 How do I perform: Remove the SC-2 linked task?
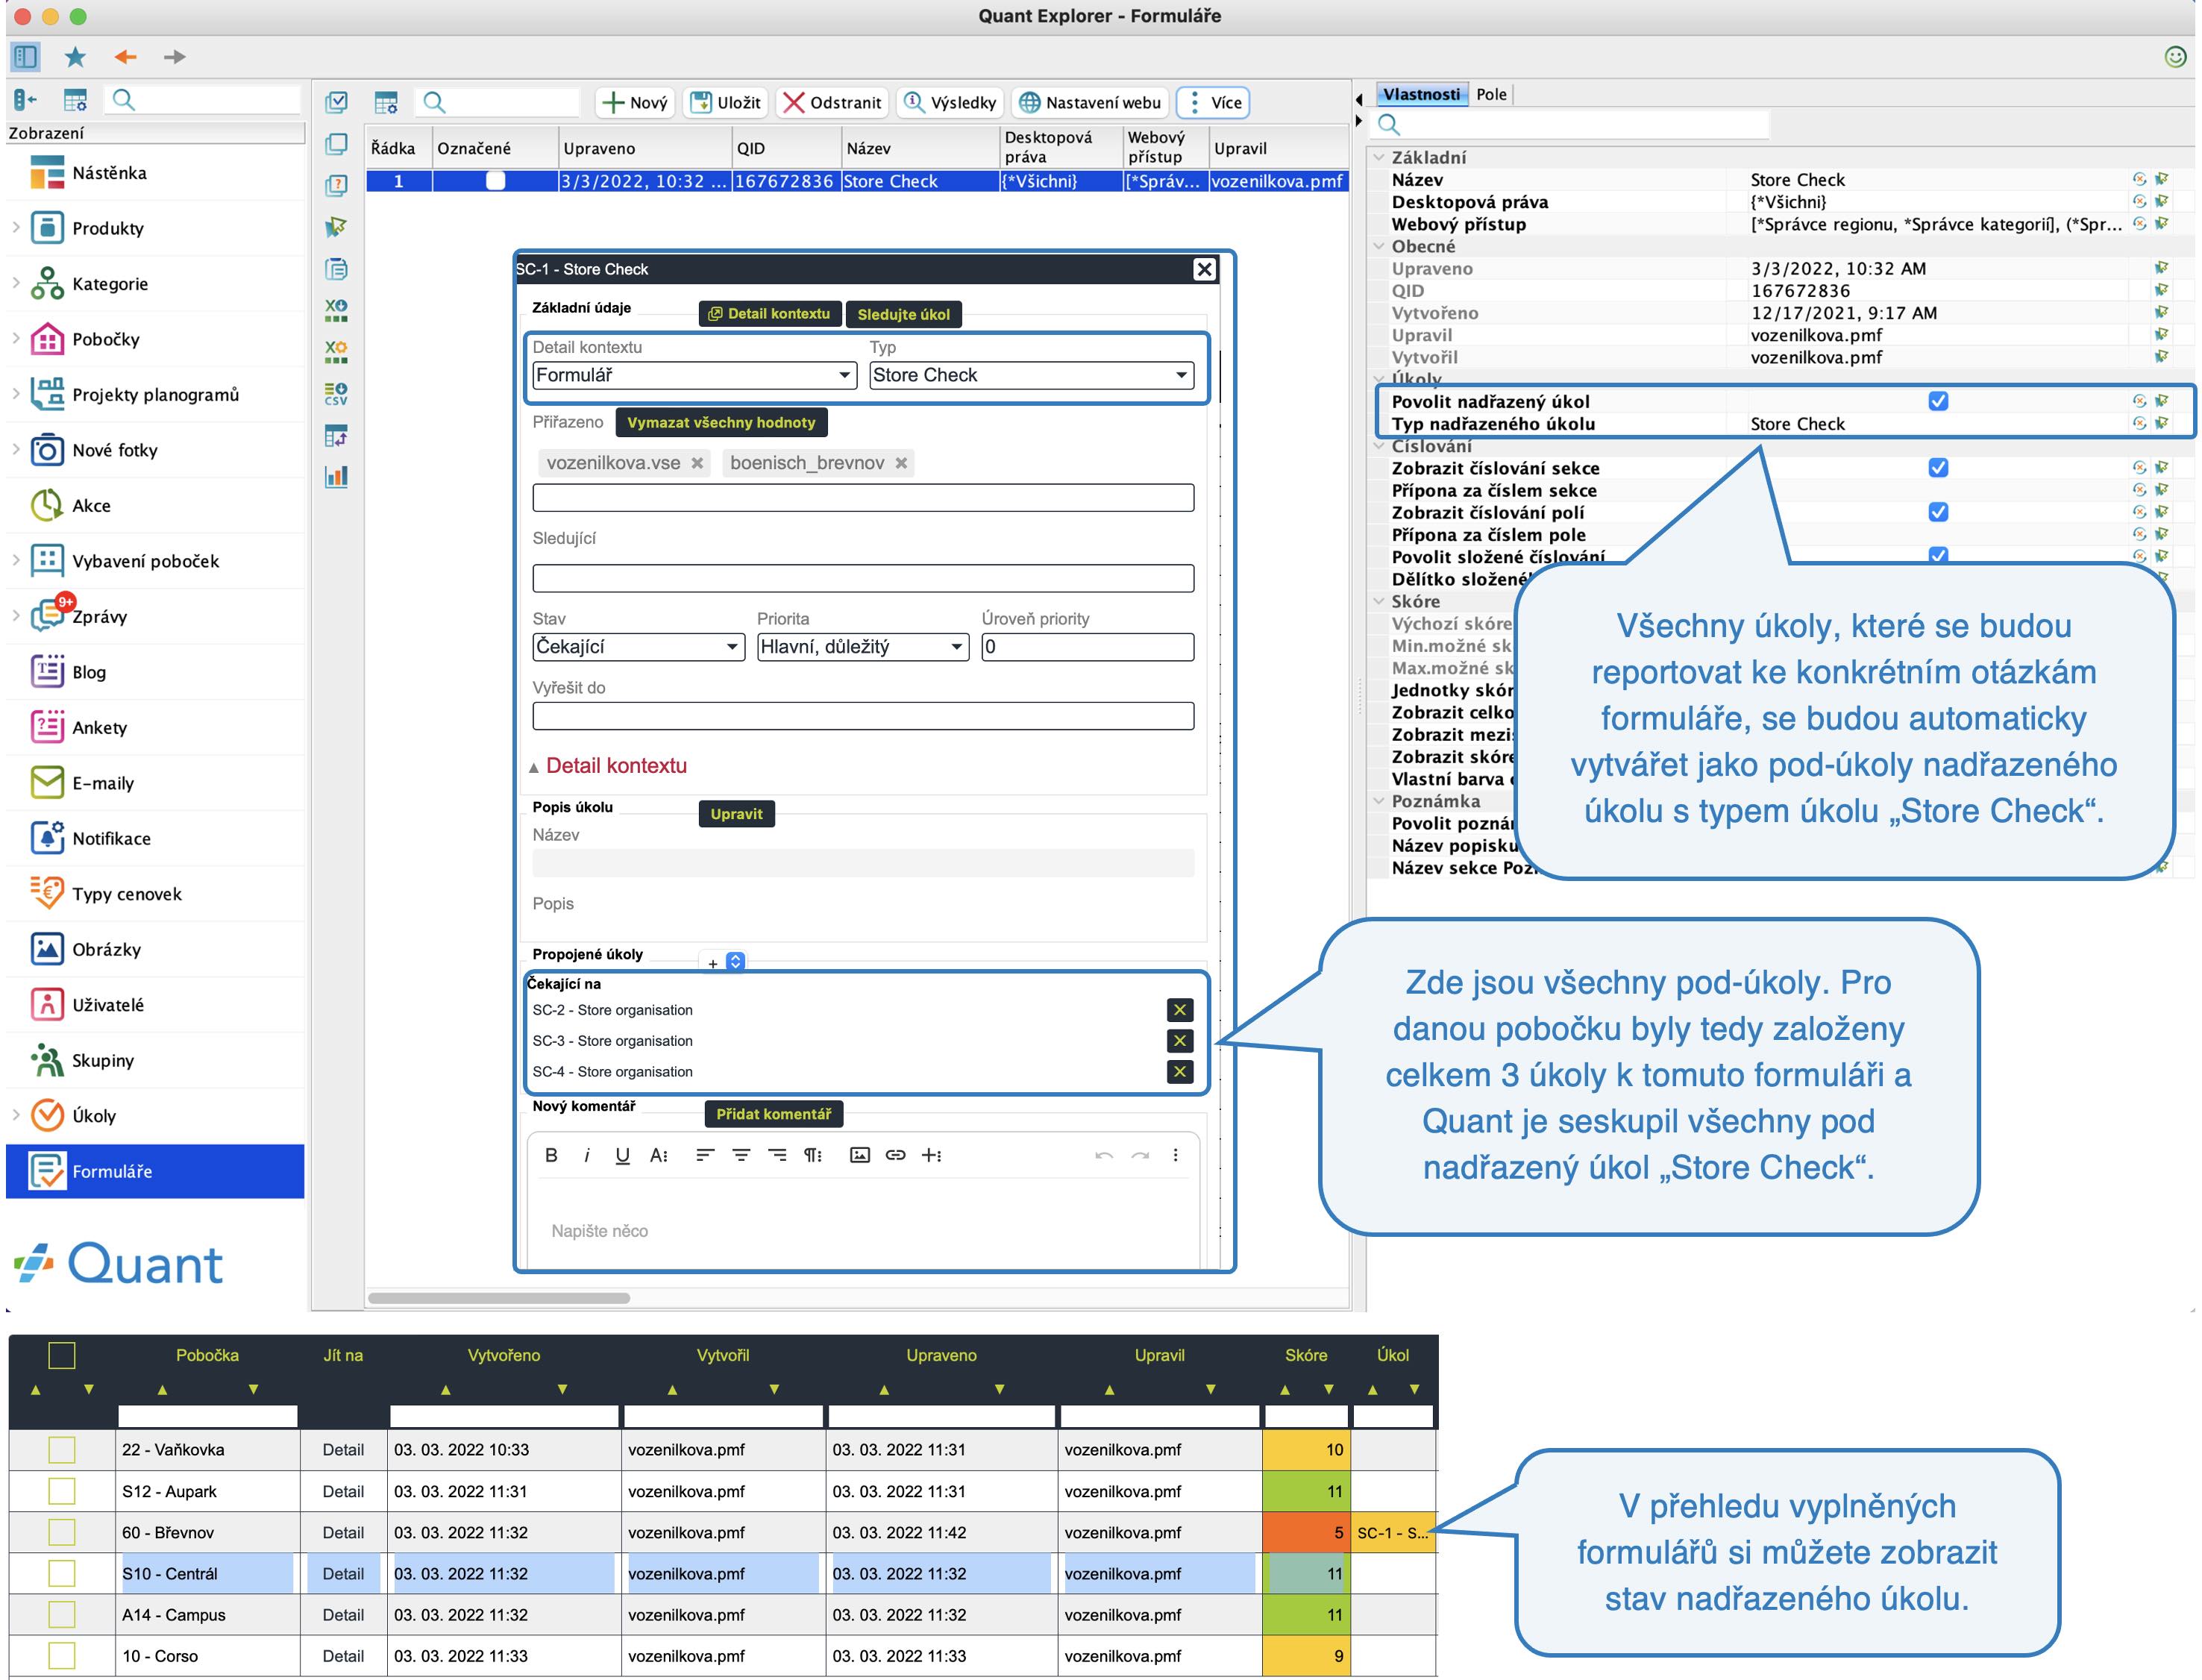pos(1180,1010)
